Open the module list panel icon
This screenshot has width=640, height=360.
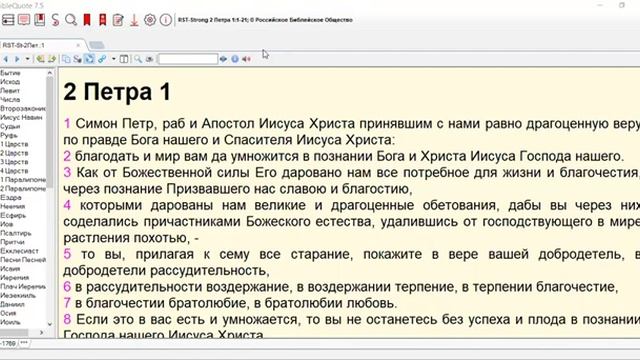[x=8, y=20]
